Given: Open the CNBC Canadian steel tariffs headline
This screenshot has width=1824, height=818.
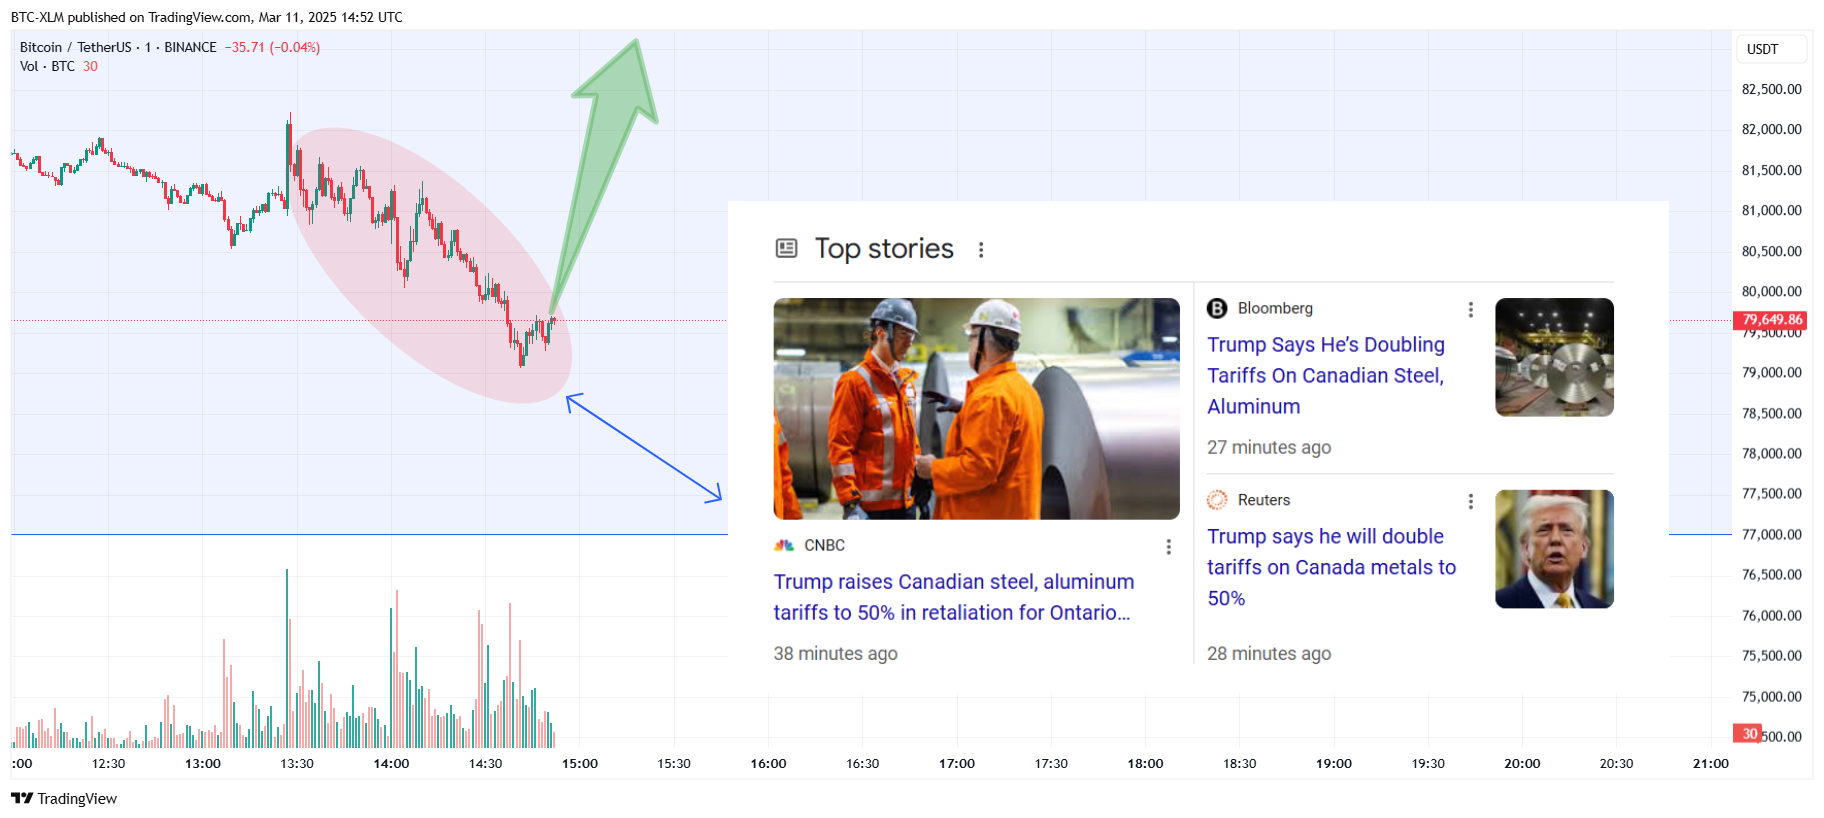Looking at the screenshot, I should pyautogui.click(x=954, y=597).
